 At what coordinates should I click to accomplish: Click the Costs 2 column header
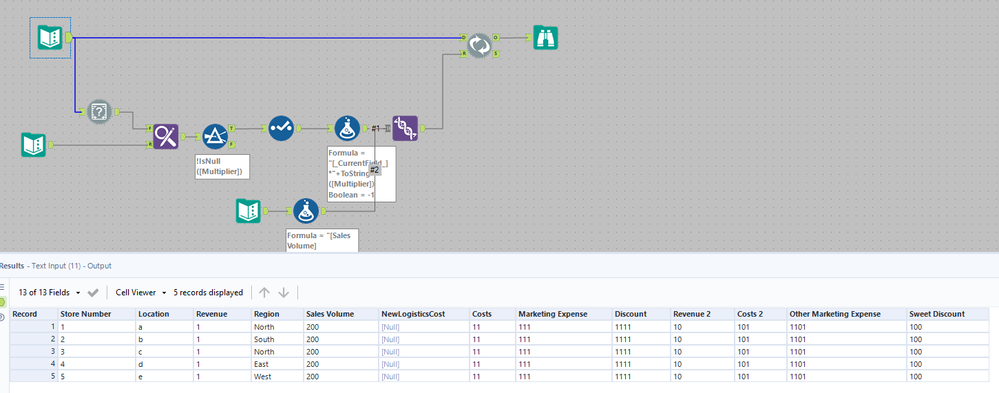[760, 314]
